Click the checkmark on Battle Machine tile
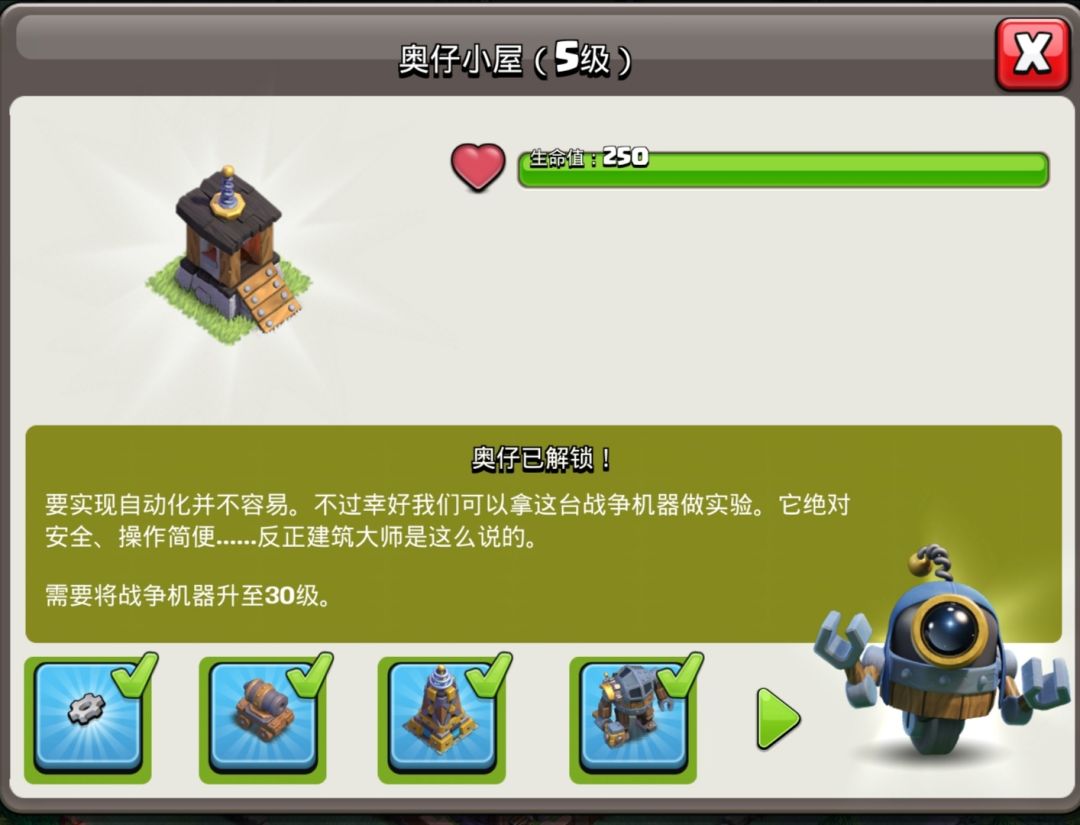This screenshot has height=825, width=1080. pyautogui.click(x=681, y=676)
